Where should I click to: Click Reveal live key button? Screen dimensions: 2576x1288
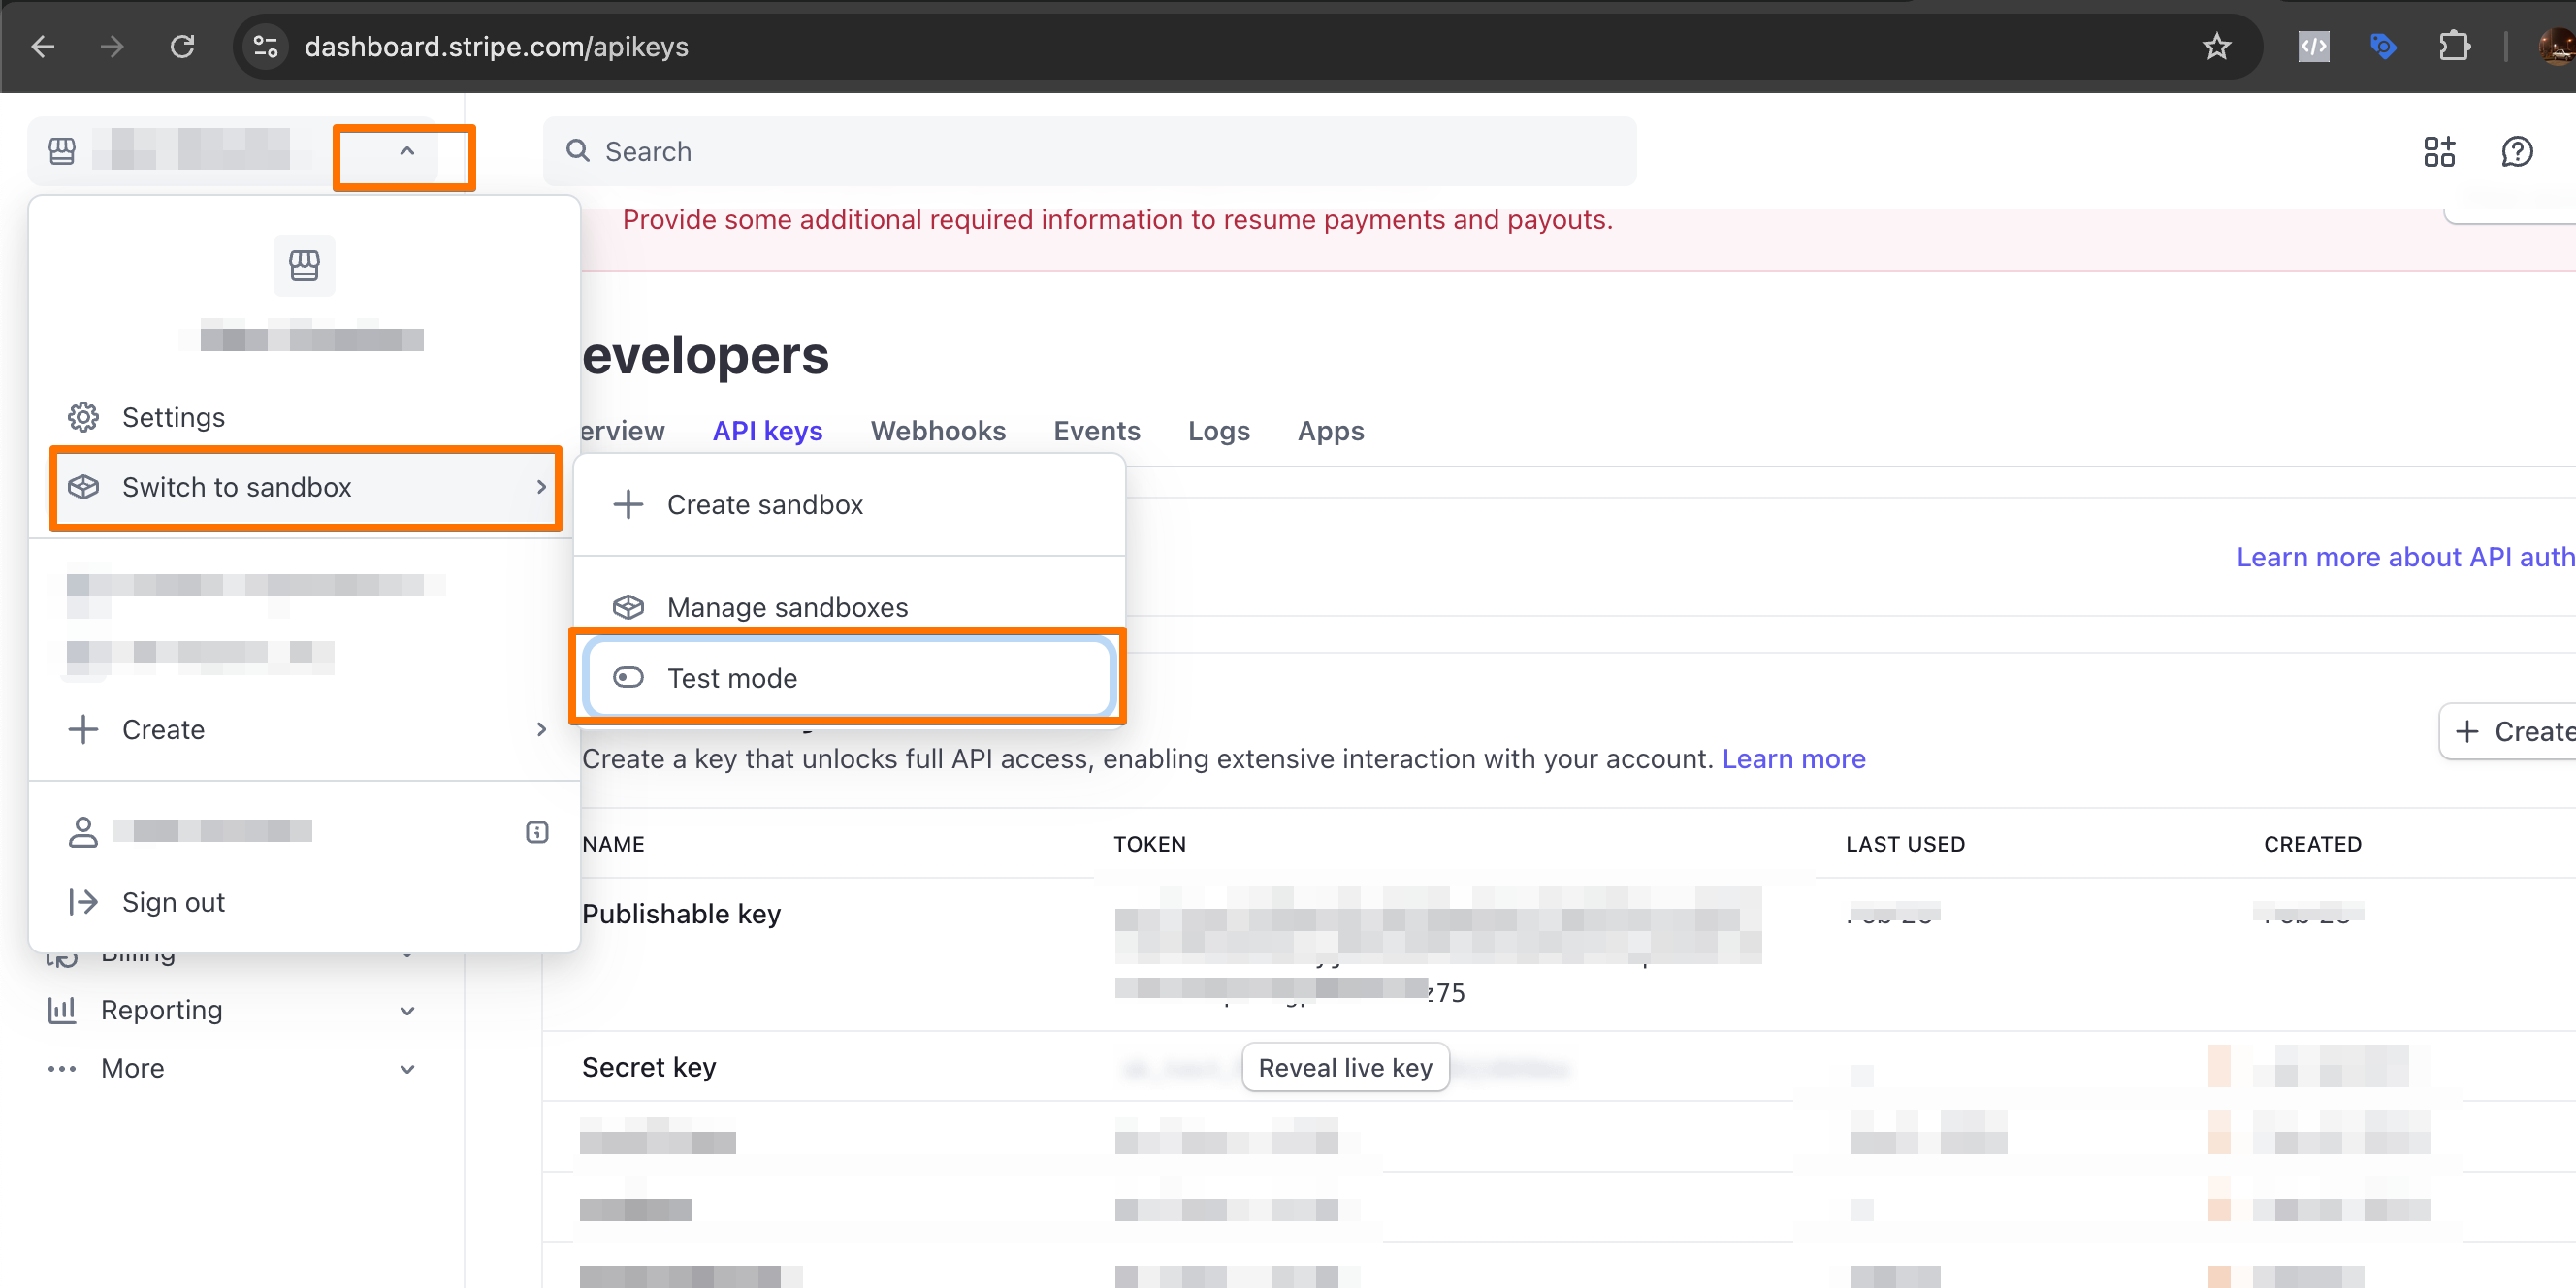click(x=1345, y=1068)
